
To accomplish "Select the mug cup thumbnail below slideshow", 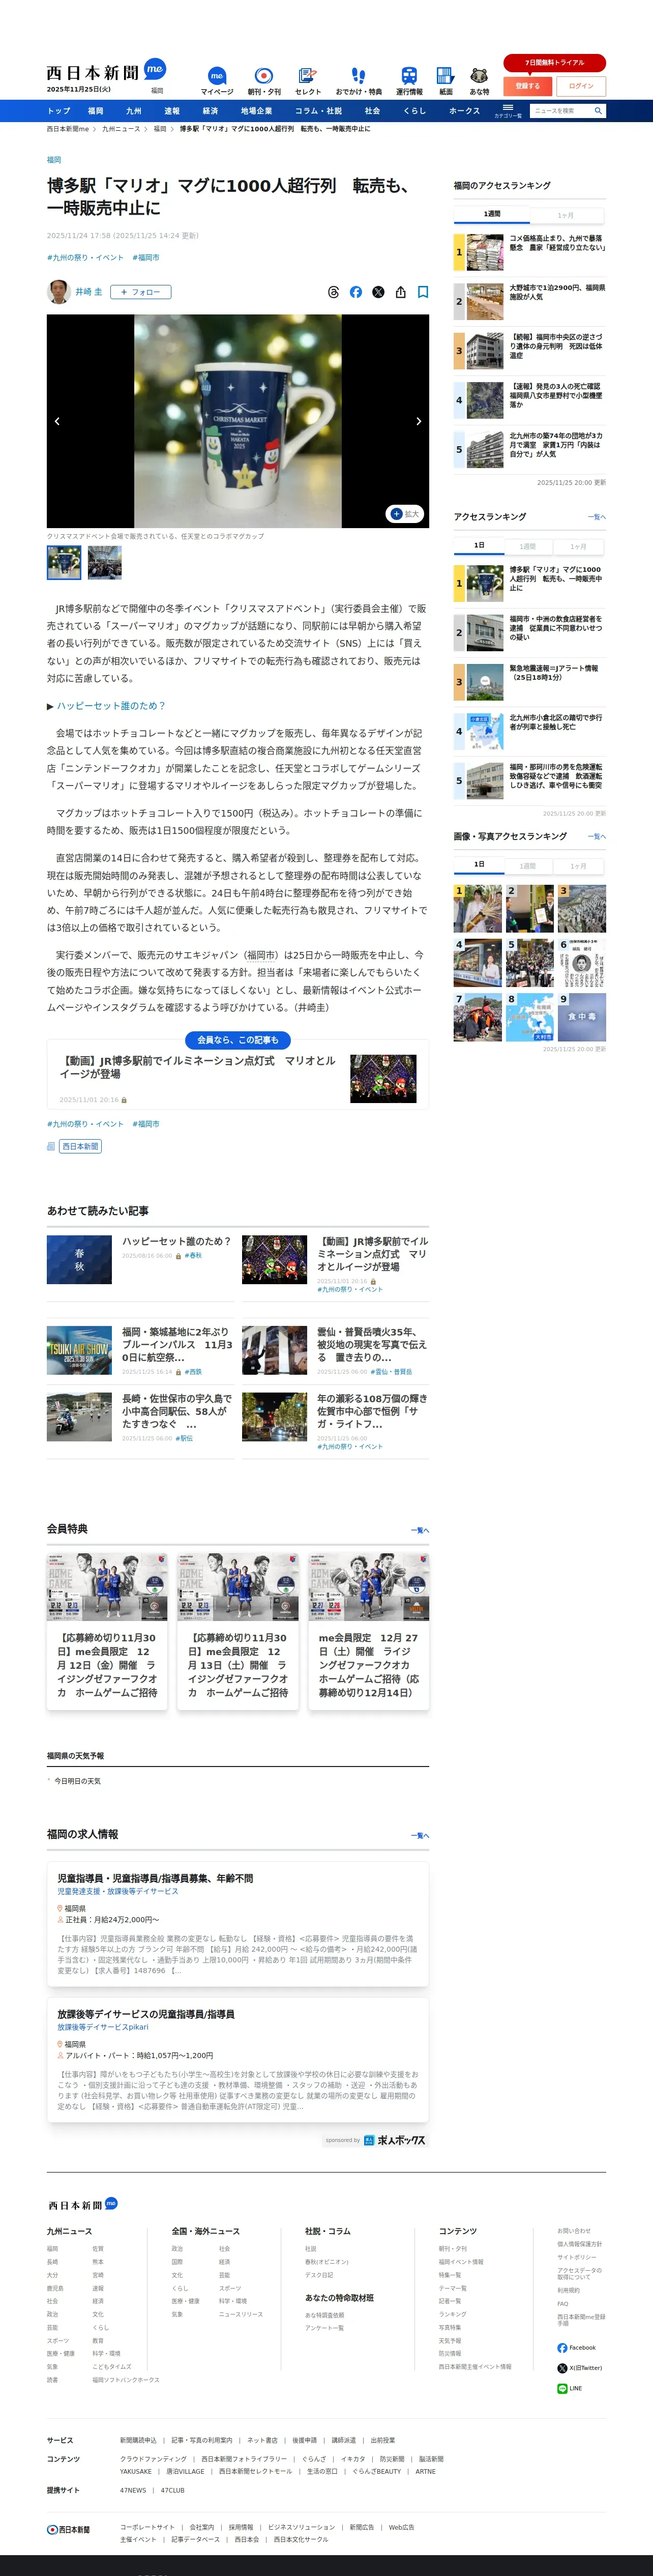I will coord(64,562).
